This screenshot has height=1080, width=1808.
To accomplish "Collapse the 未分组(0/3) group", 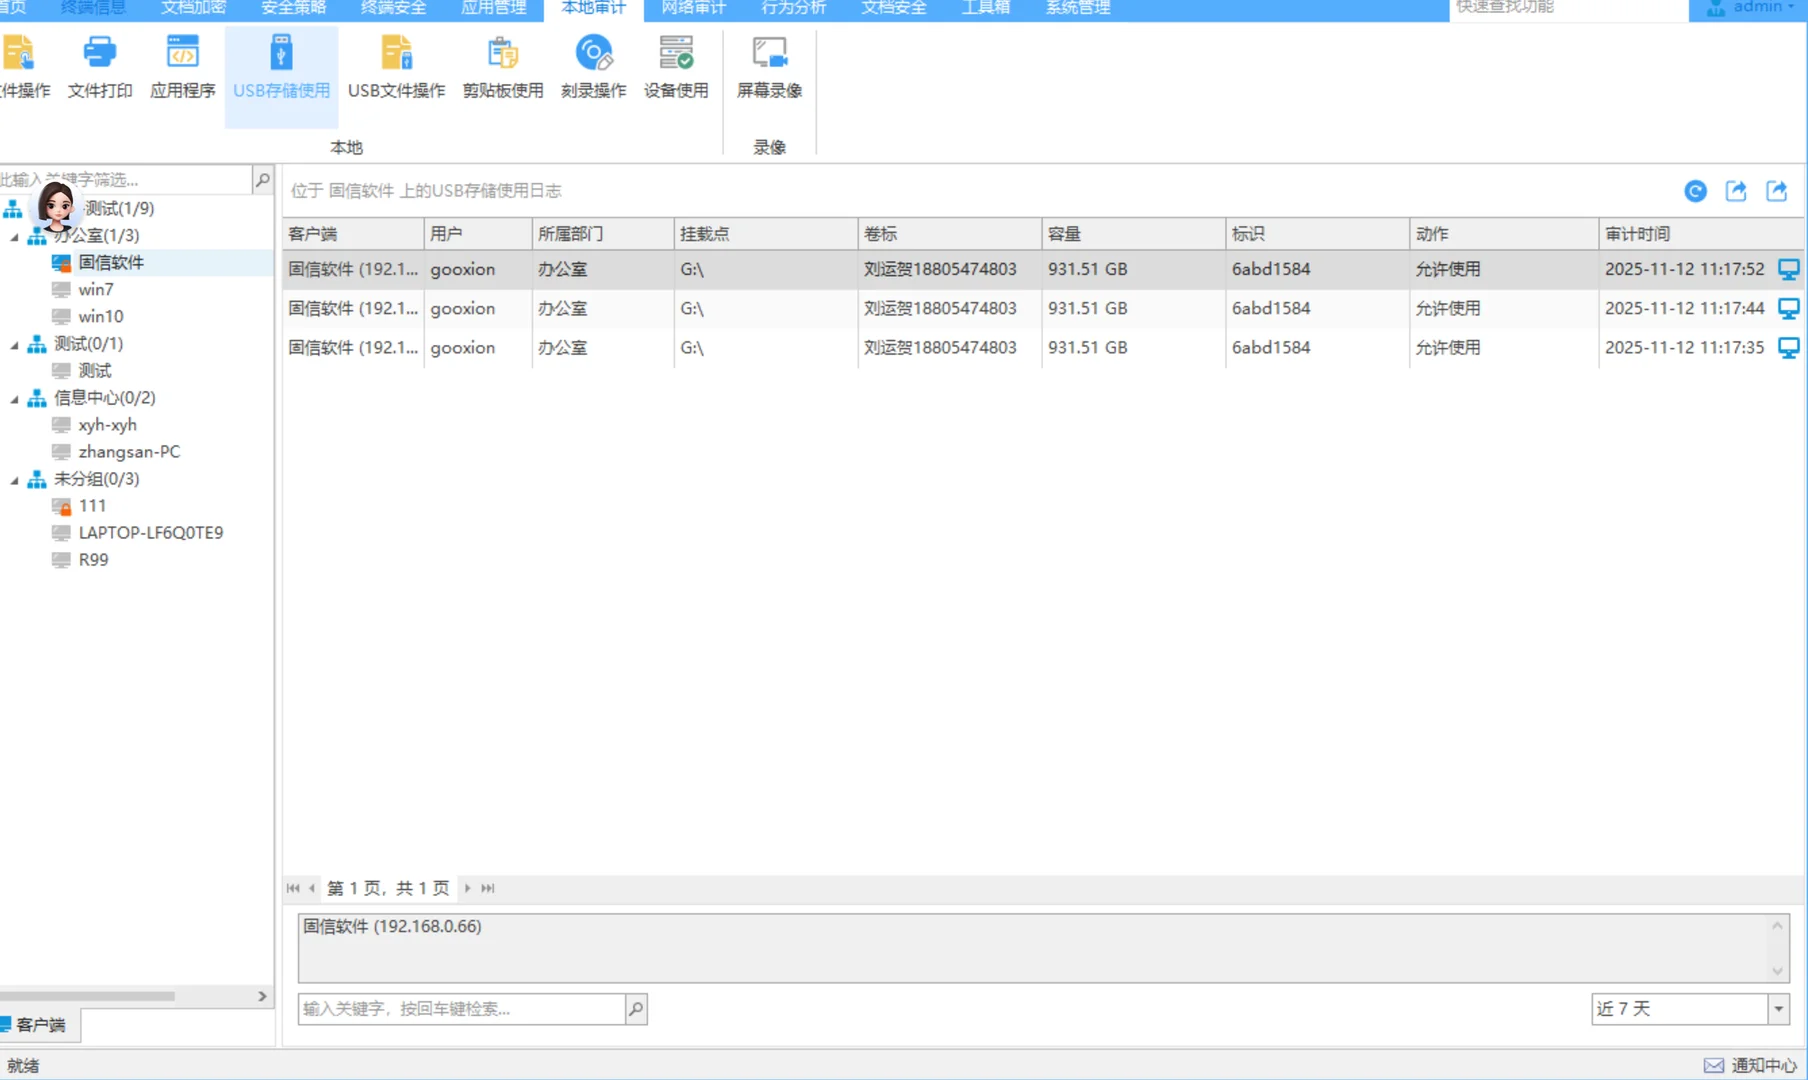I will tap(15, 480).
